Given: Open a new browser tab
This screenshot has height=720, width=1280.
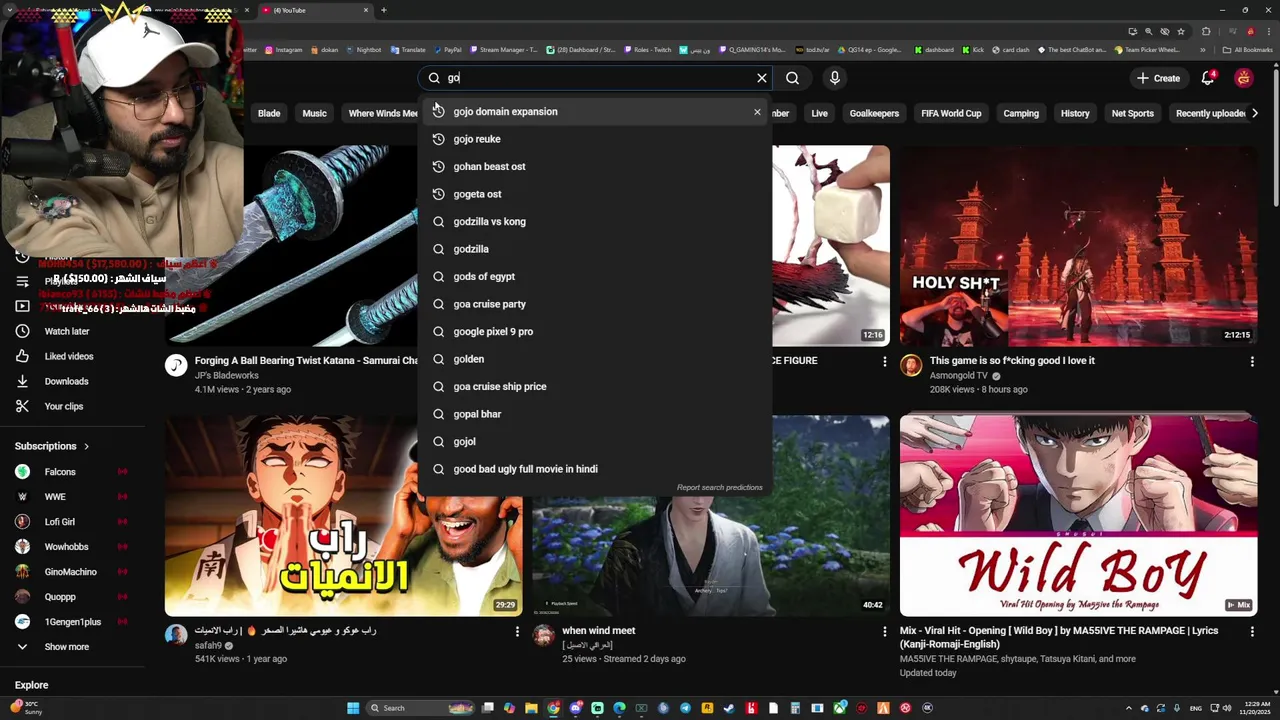Looking at the screenshot, I should pos(384,10).
